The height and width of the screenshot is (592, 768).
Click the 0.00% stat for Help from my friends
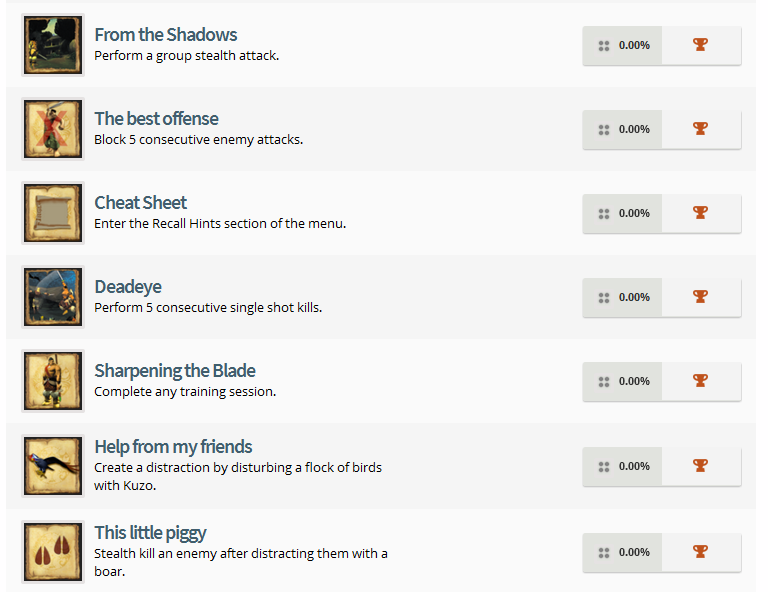624,466
